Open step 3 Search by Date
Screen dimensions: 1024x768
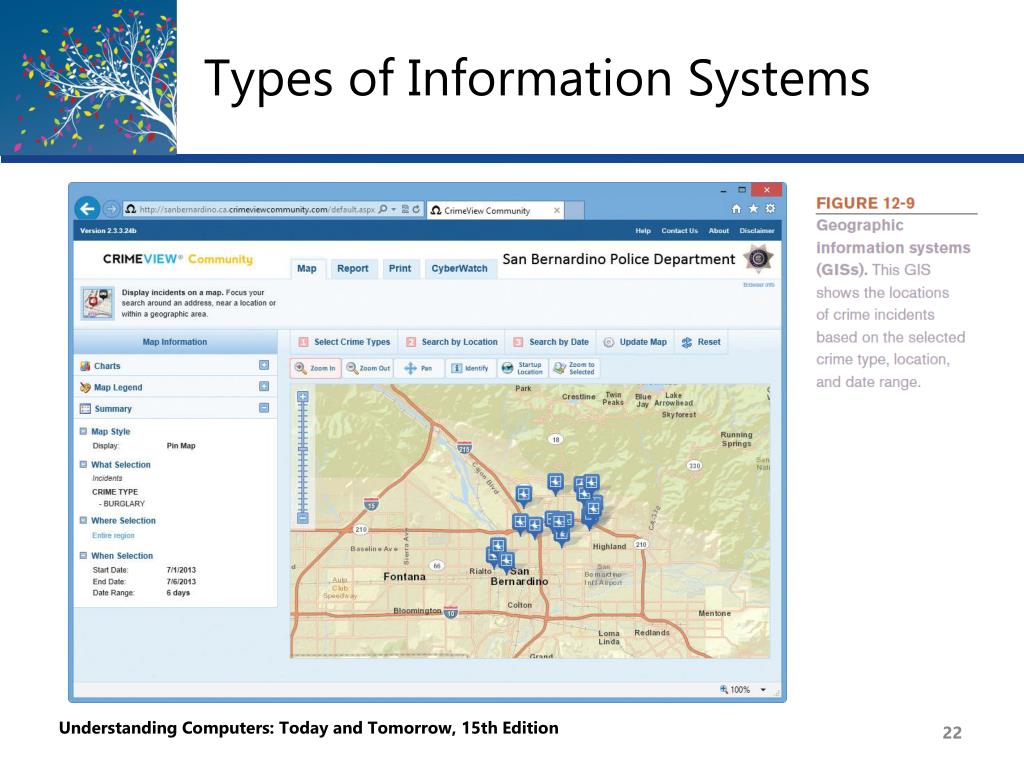tap(551, 342)
